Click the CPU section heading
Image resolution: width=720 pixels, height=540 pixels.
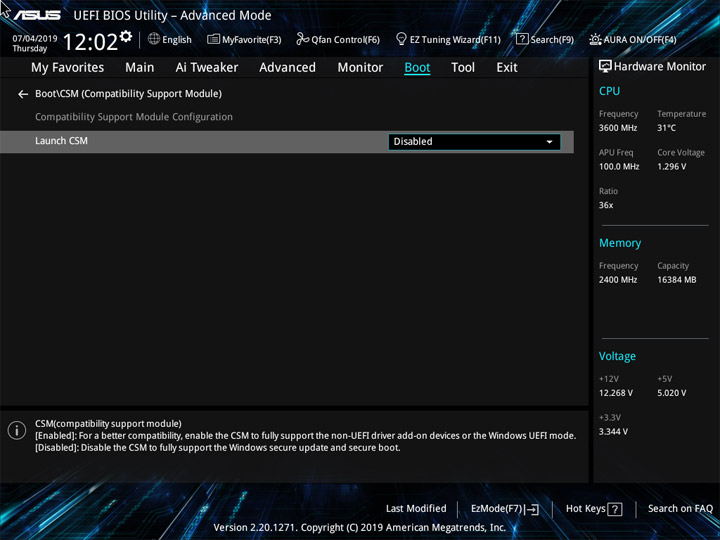(609, 91)
